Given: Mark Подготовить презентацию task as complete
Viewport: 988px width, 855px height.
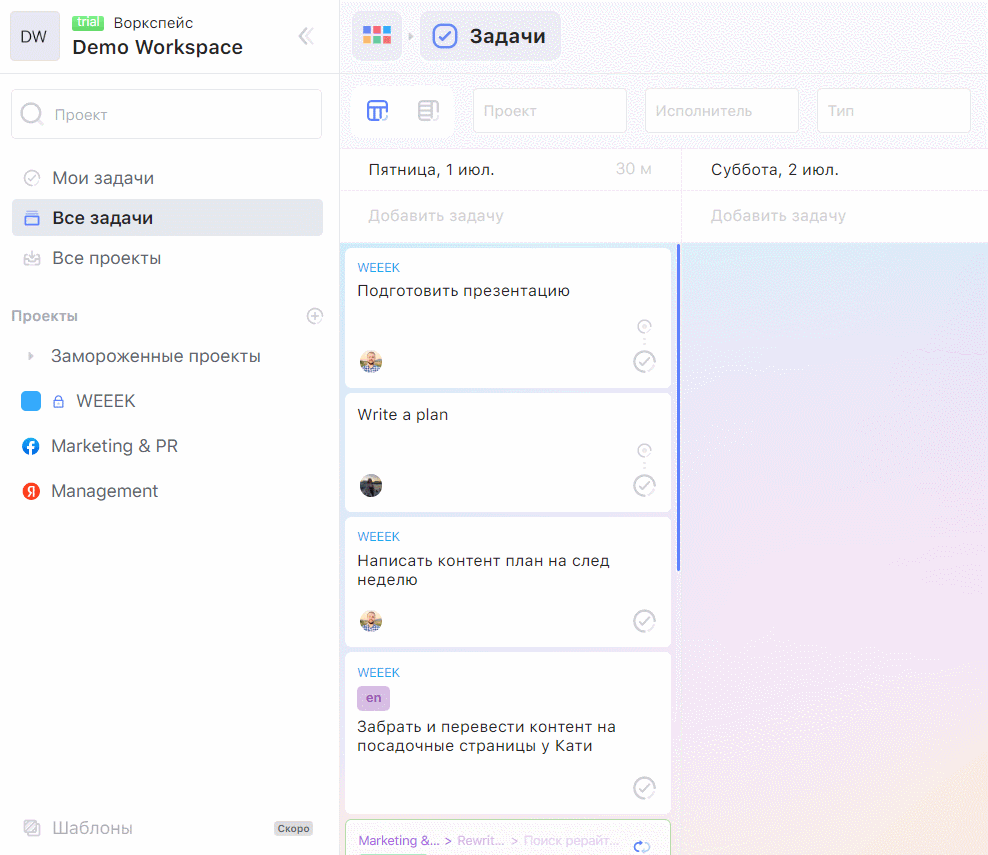Looking at the screenshot, I should 644,361.
